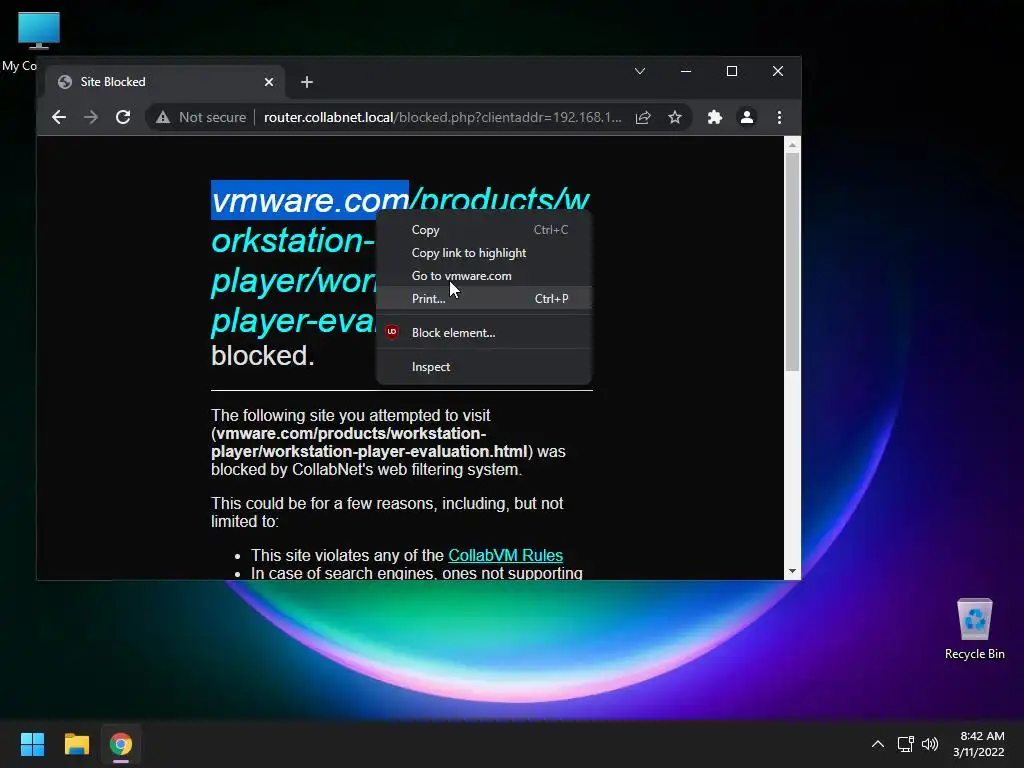
Task: Maximize the Chrome window
Action: pyautogui.click(x=732, y=71)
